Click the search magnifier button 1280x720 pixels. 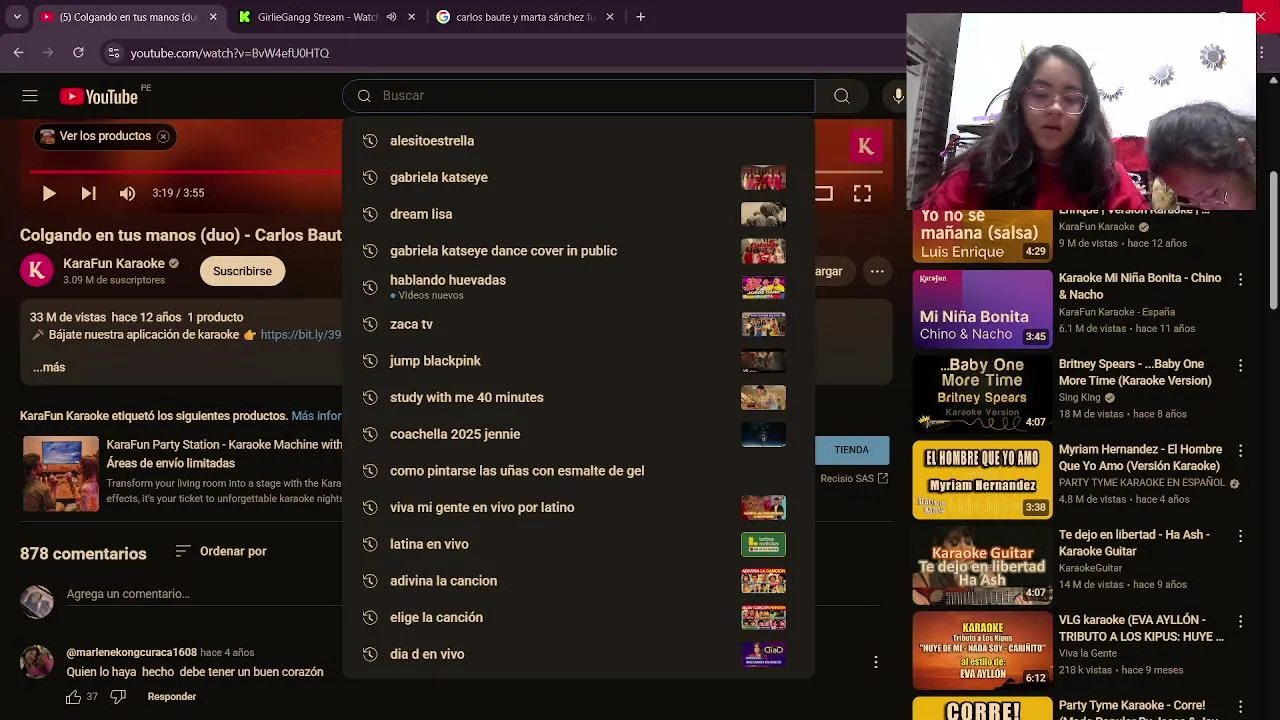click(842, 96)
